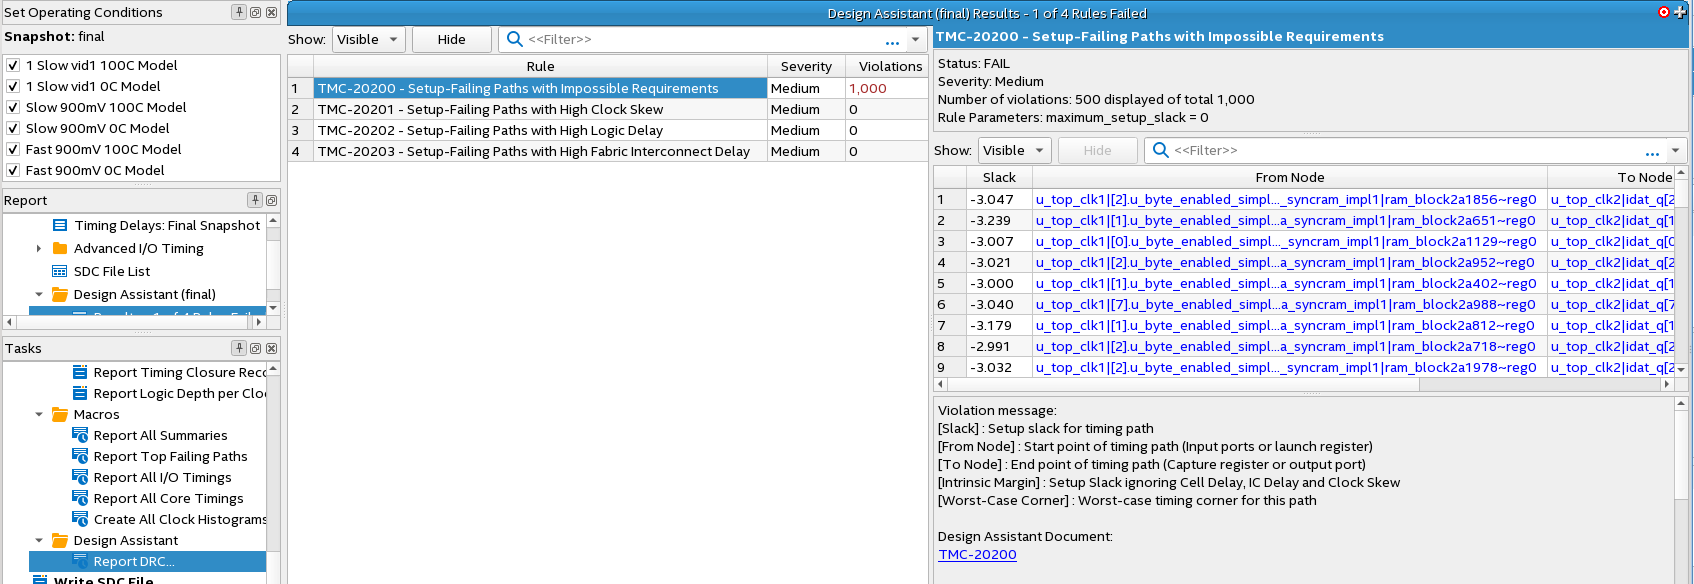Expand the Advanced I/O Timing folder
Viewport: 1694px width, 584px height.
point(39,248)
